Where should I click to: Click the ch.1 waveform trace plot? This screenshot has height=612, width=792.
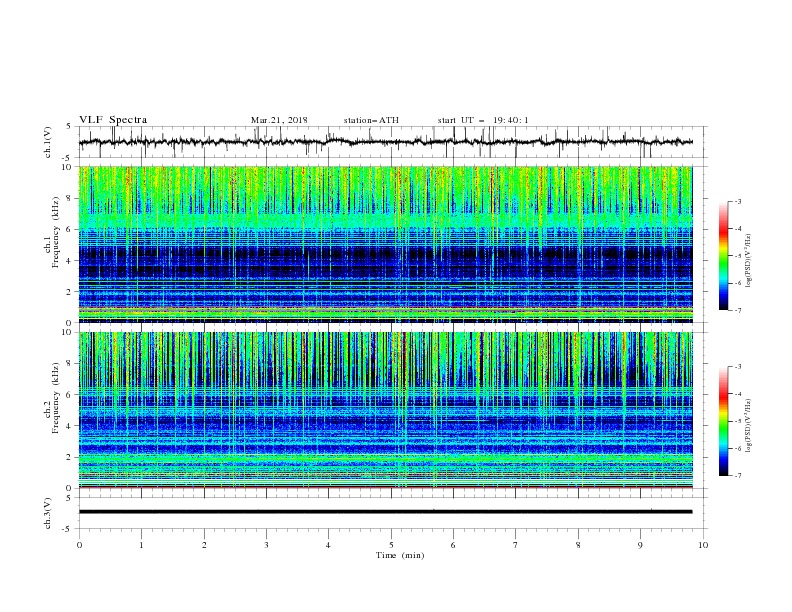(385, 142)
